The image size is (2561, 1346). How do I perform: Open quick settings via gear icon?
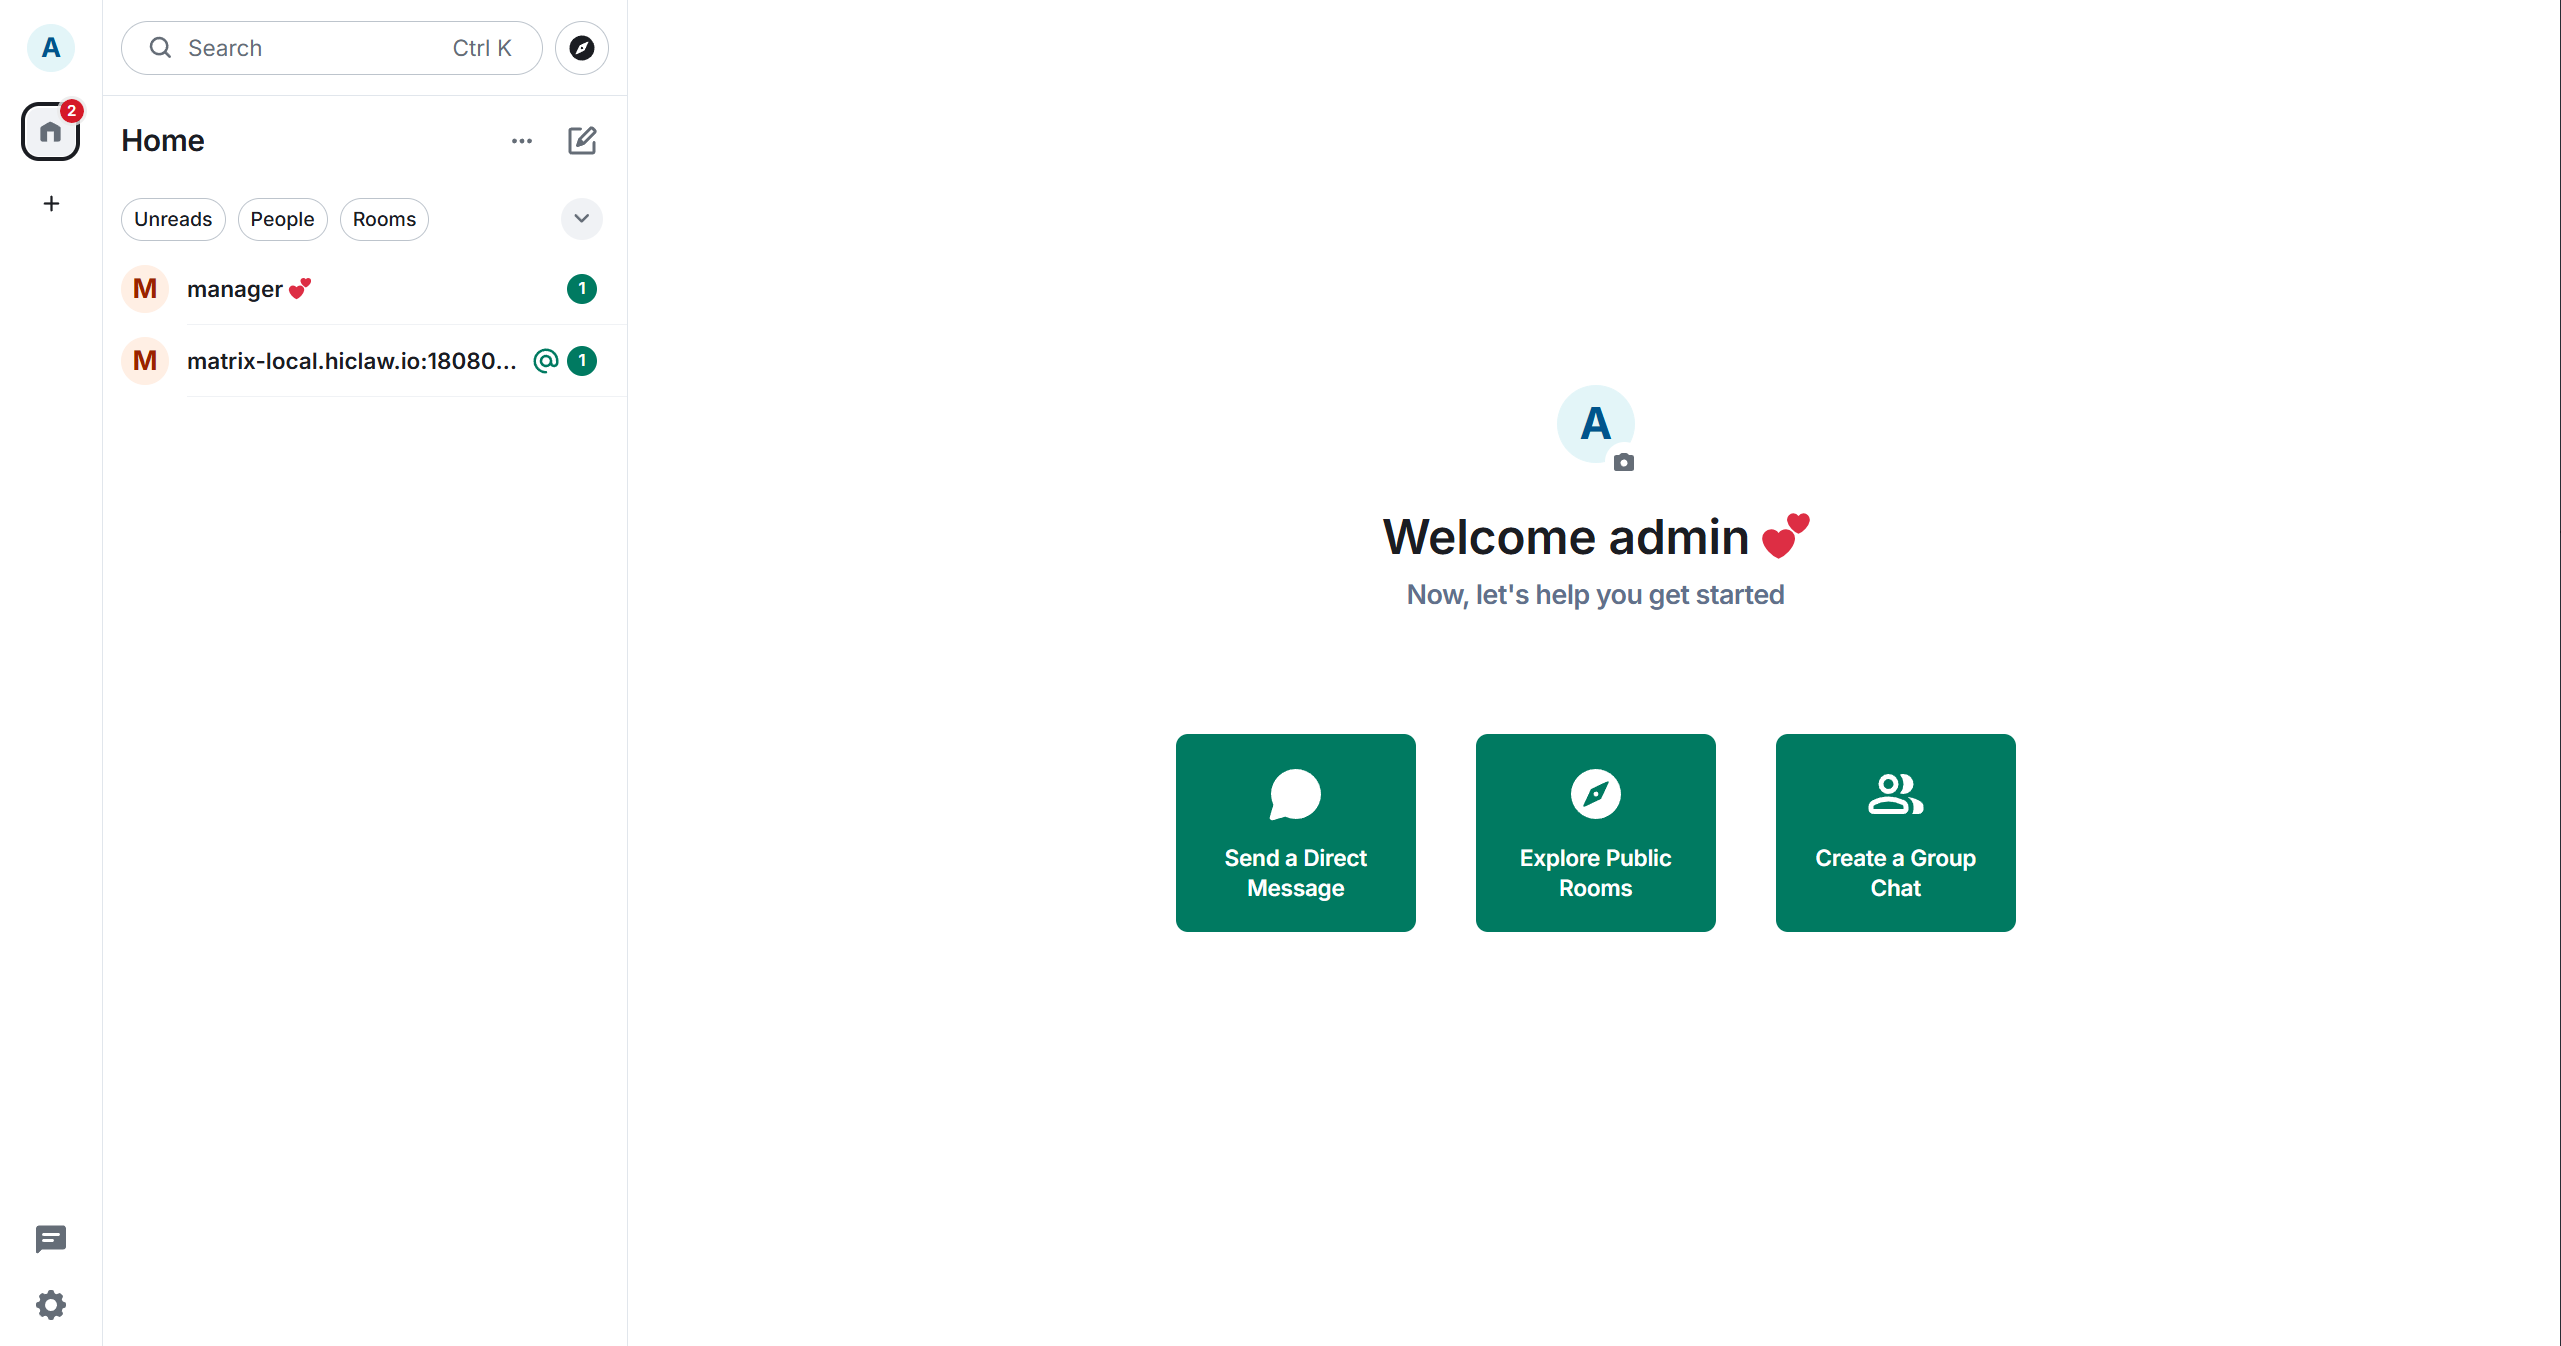pos(50,1305)
